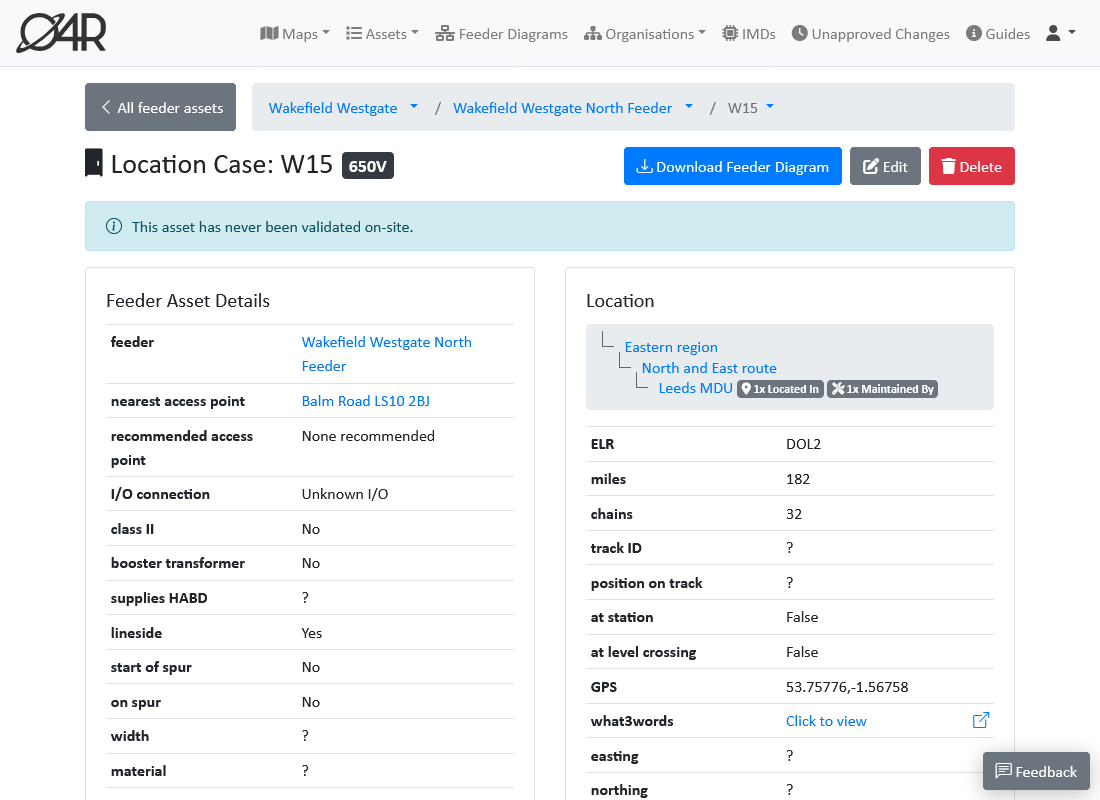Go to Feeder Diagrams
The image size is (1100, 800).
point(501,34)
